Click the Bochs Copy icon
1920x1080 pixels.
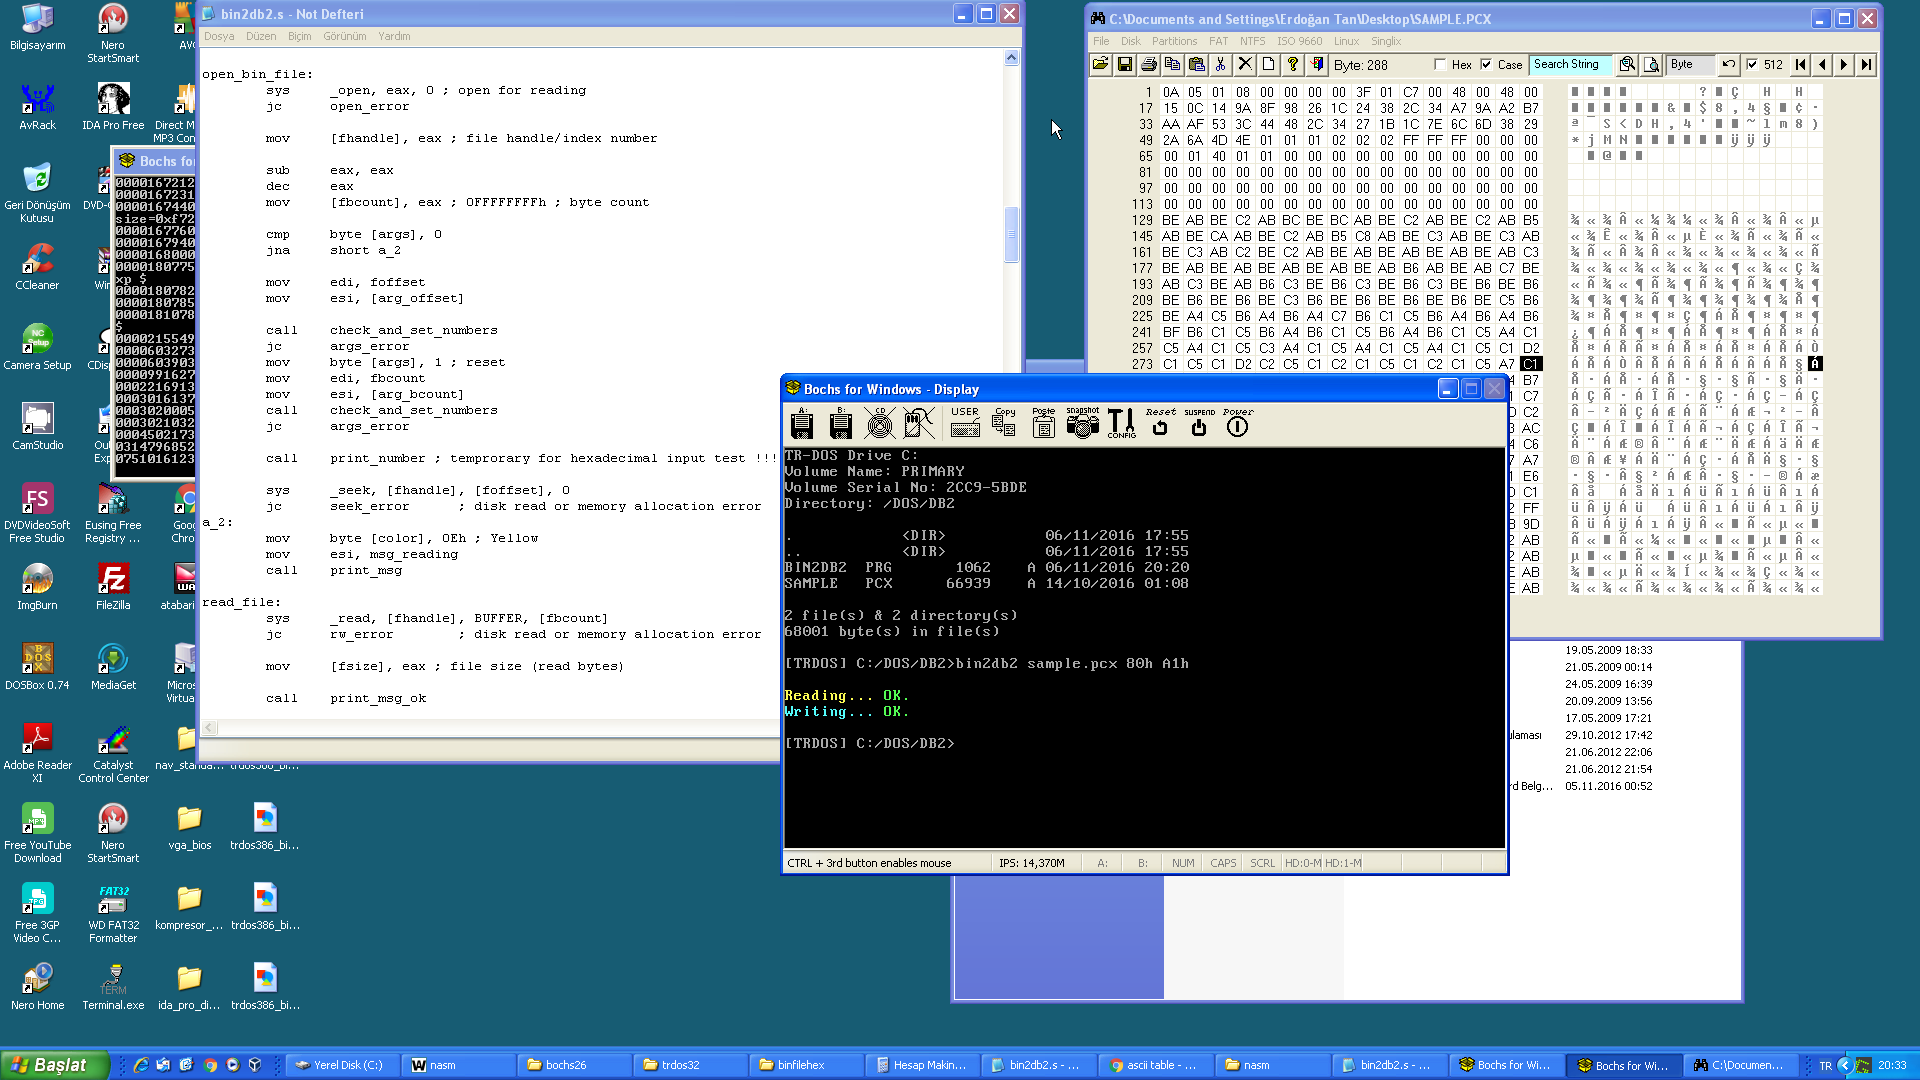click(1005, 423)
